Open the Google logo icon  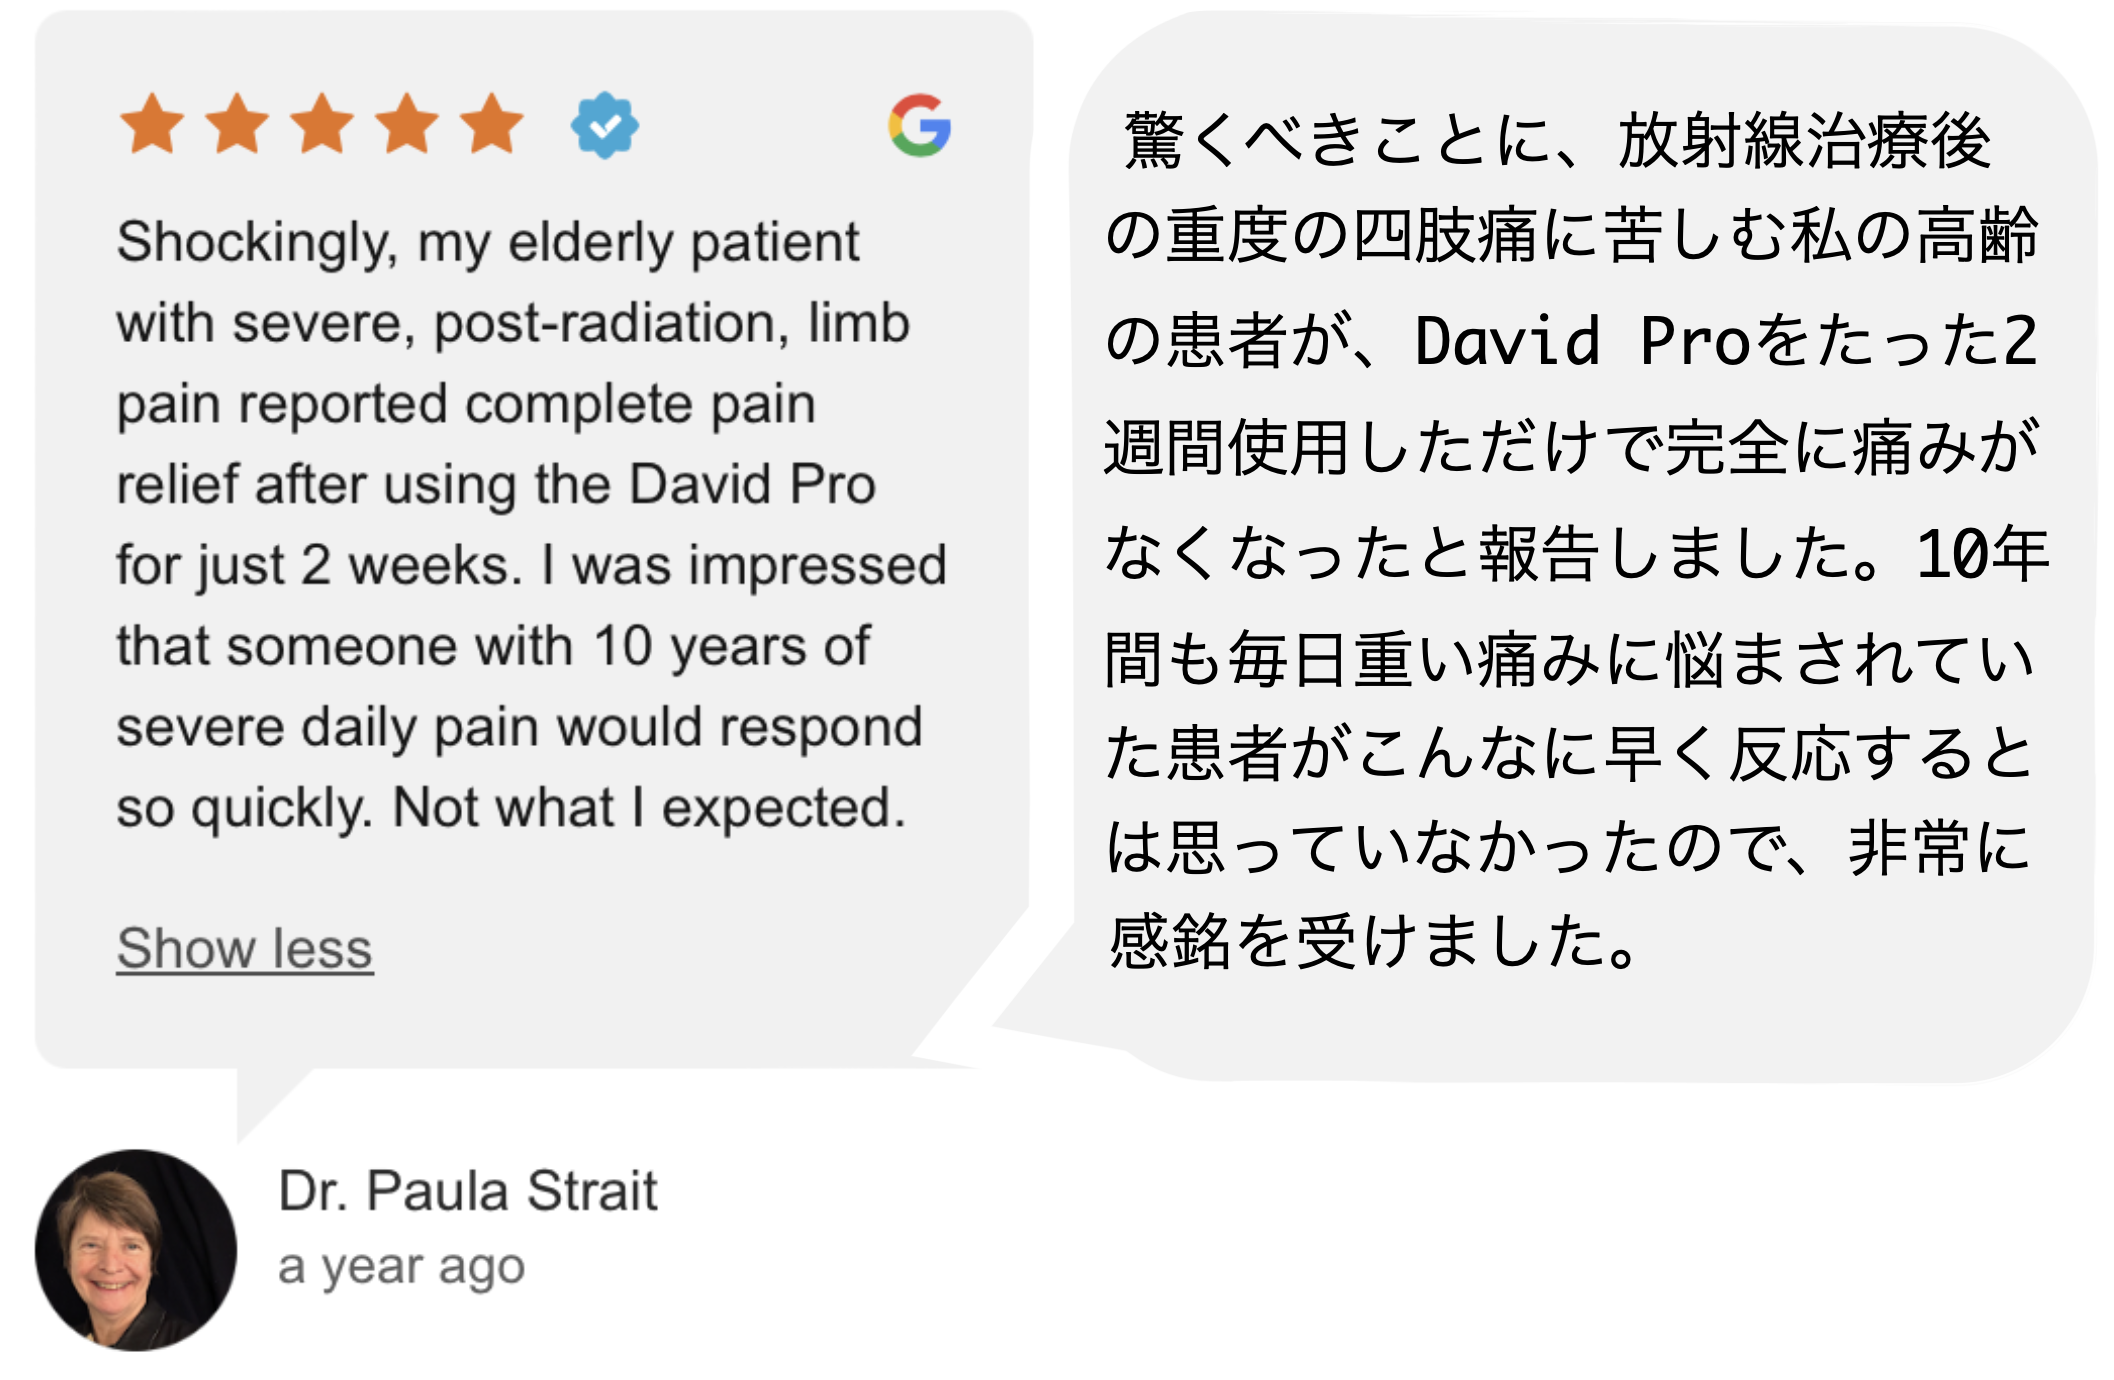pyautogui.click(x=919, y=125)
